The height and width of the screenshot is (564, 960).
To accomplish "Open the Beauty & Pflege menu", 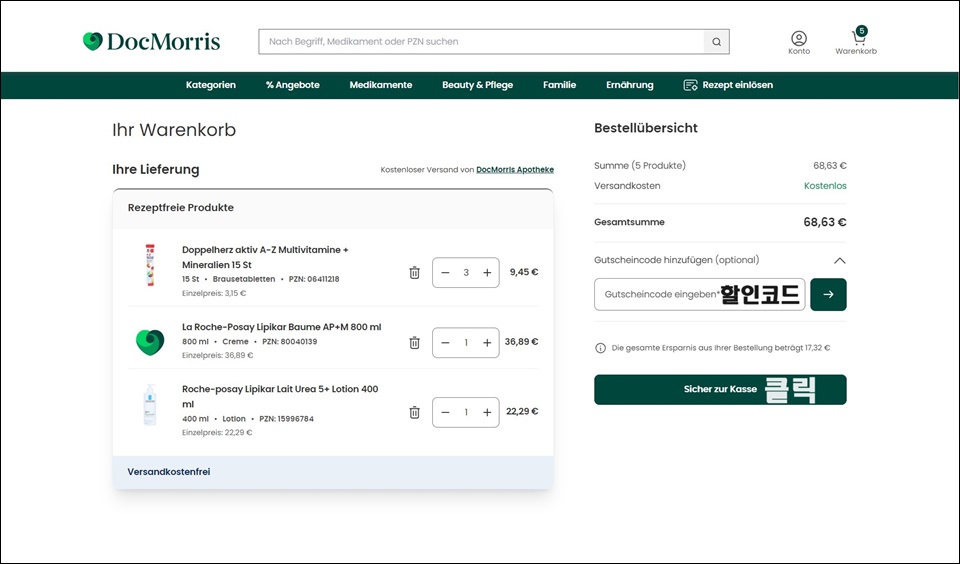I will [x=478, y=85].
